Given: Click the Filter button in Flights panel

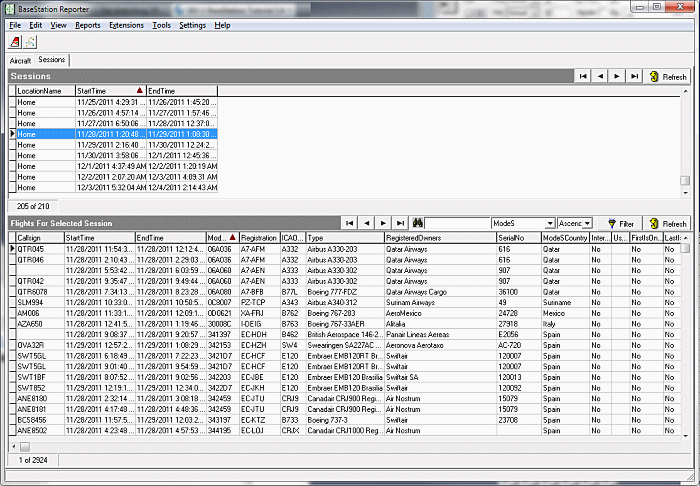Looking at the screenshot, I should tap(621, 224).
